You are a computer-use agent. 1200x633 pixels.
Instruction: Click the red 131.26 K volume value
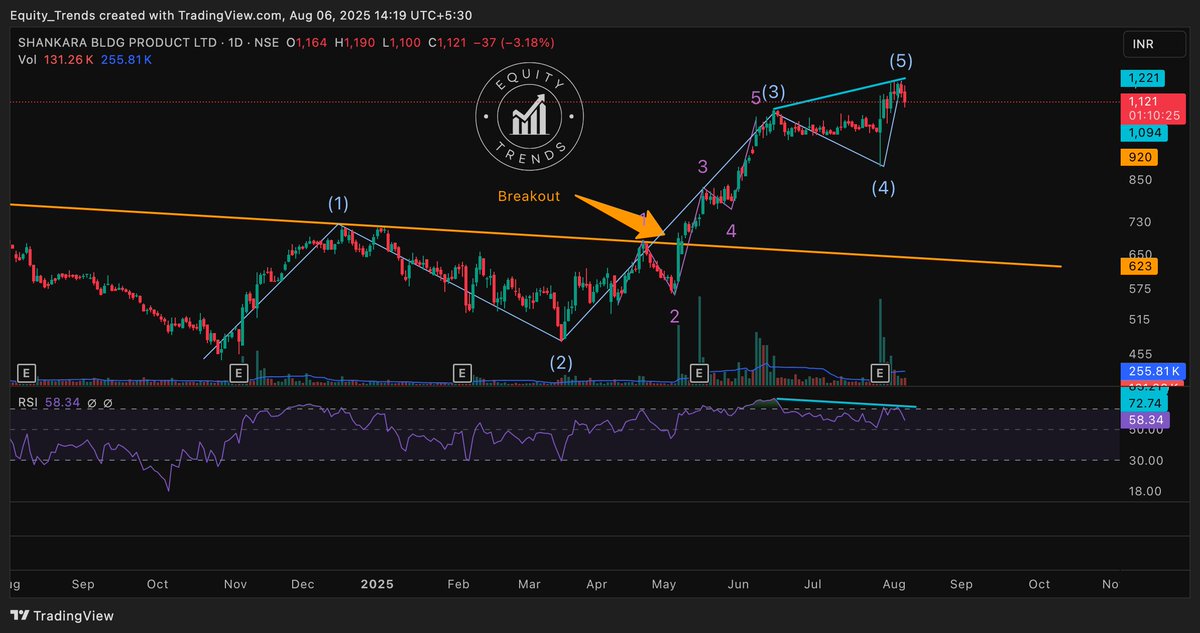point(67,60)
